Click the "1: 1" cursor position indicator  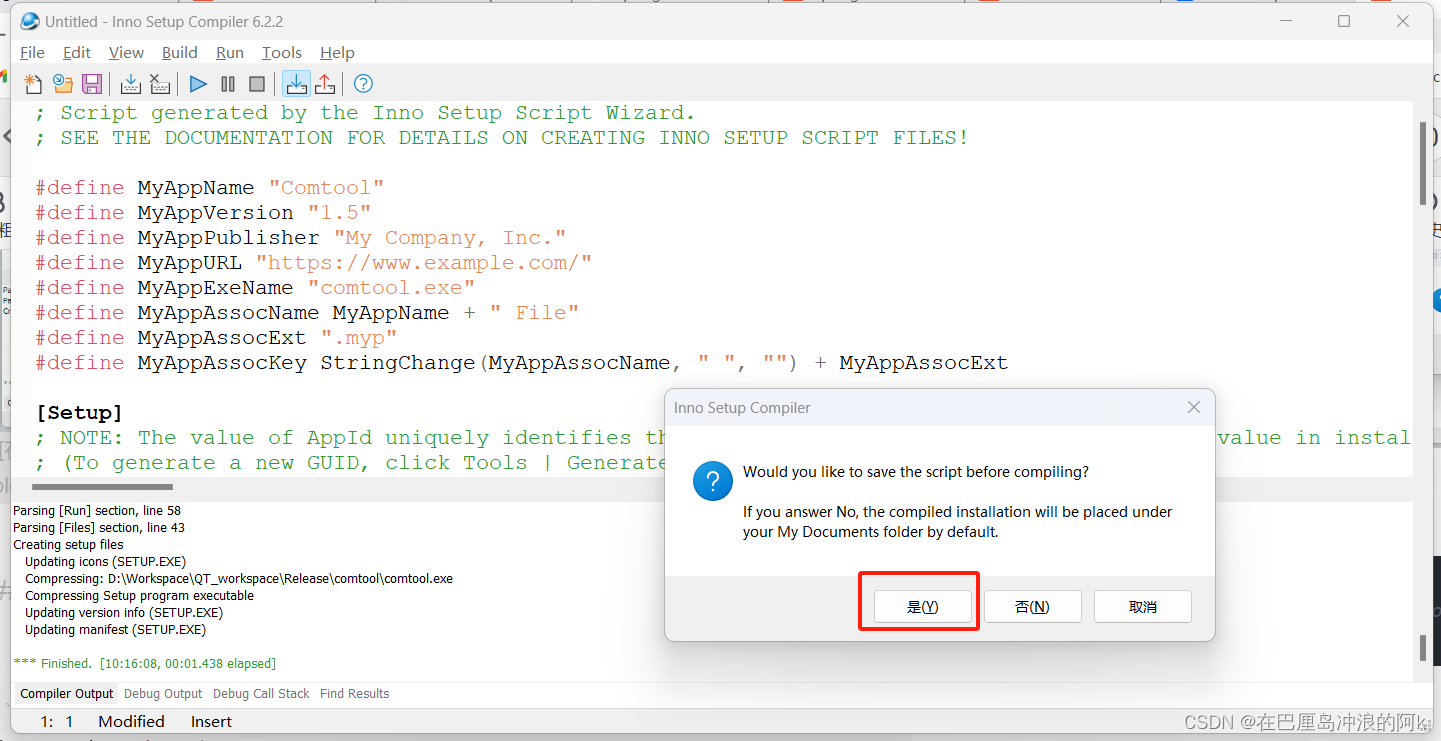tap(57, 721)
